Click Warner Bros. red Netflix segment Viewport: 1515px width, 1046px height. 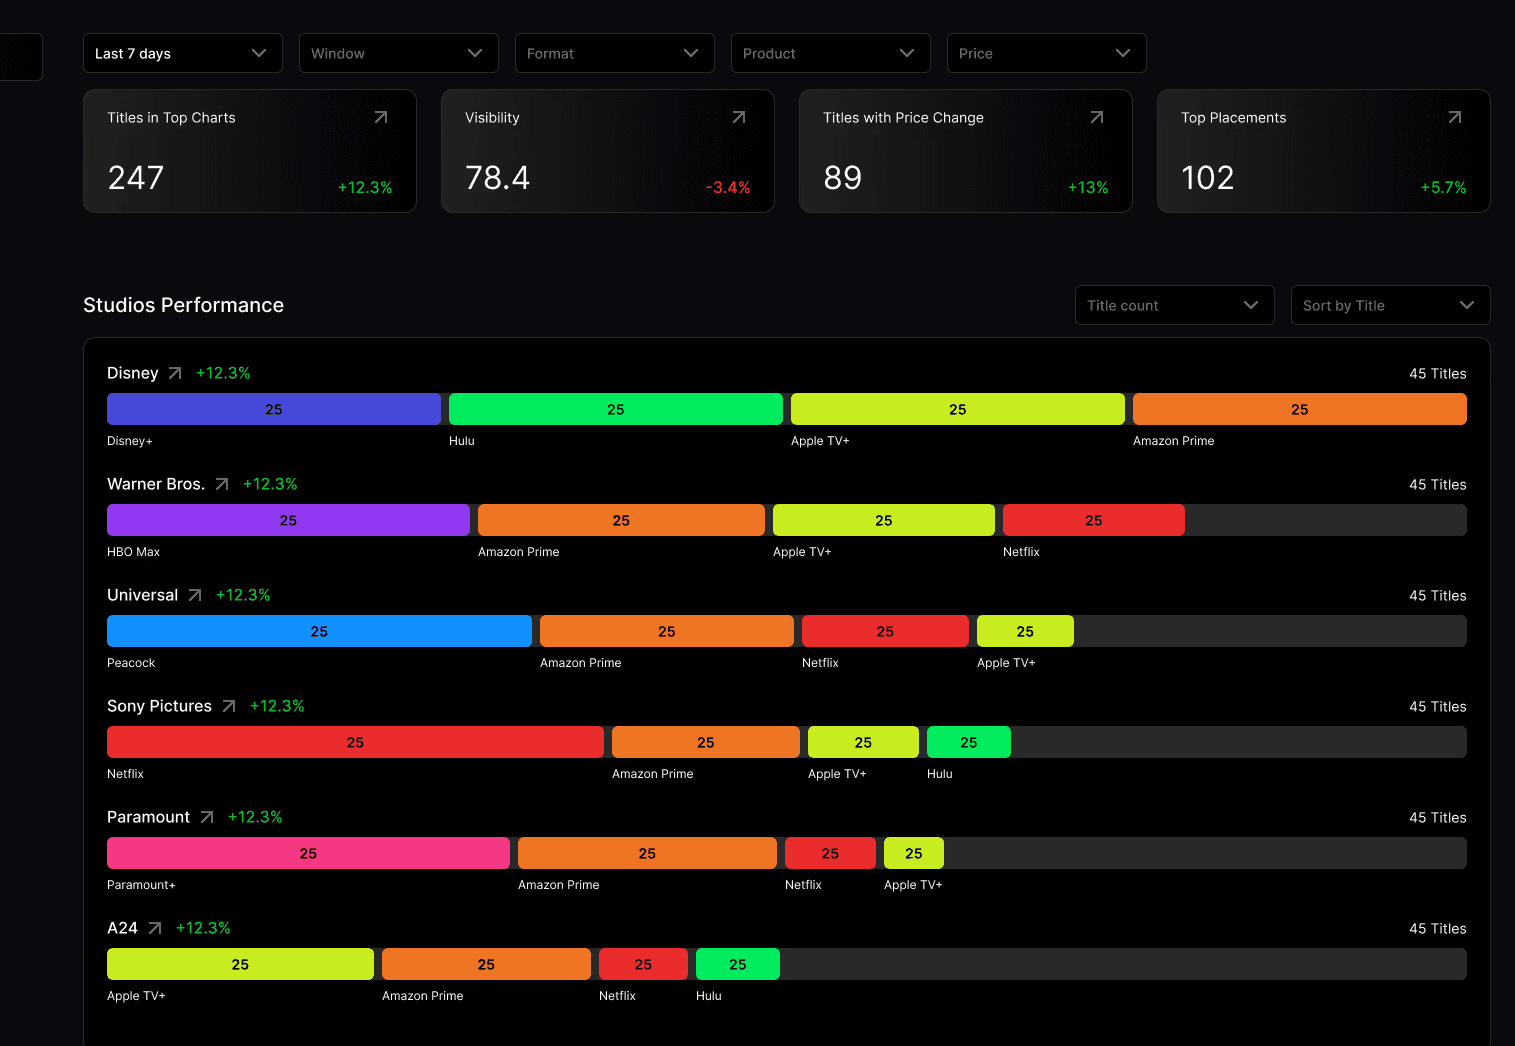pyautogui.click(x=1094, y=520)
